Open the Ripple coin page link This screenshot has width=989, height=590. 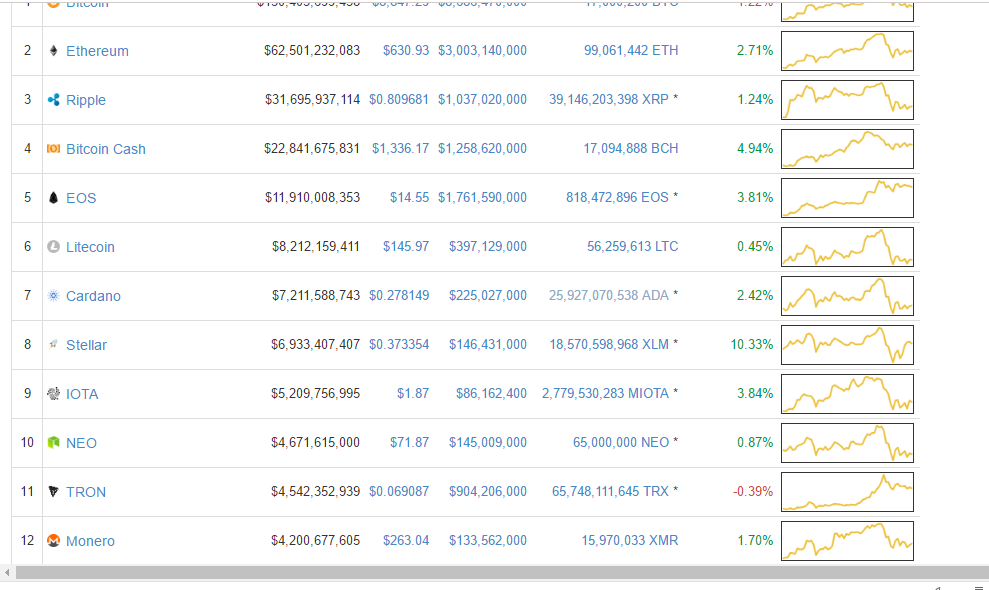[x=86, y=100]
